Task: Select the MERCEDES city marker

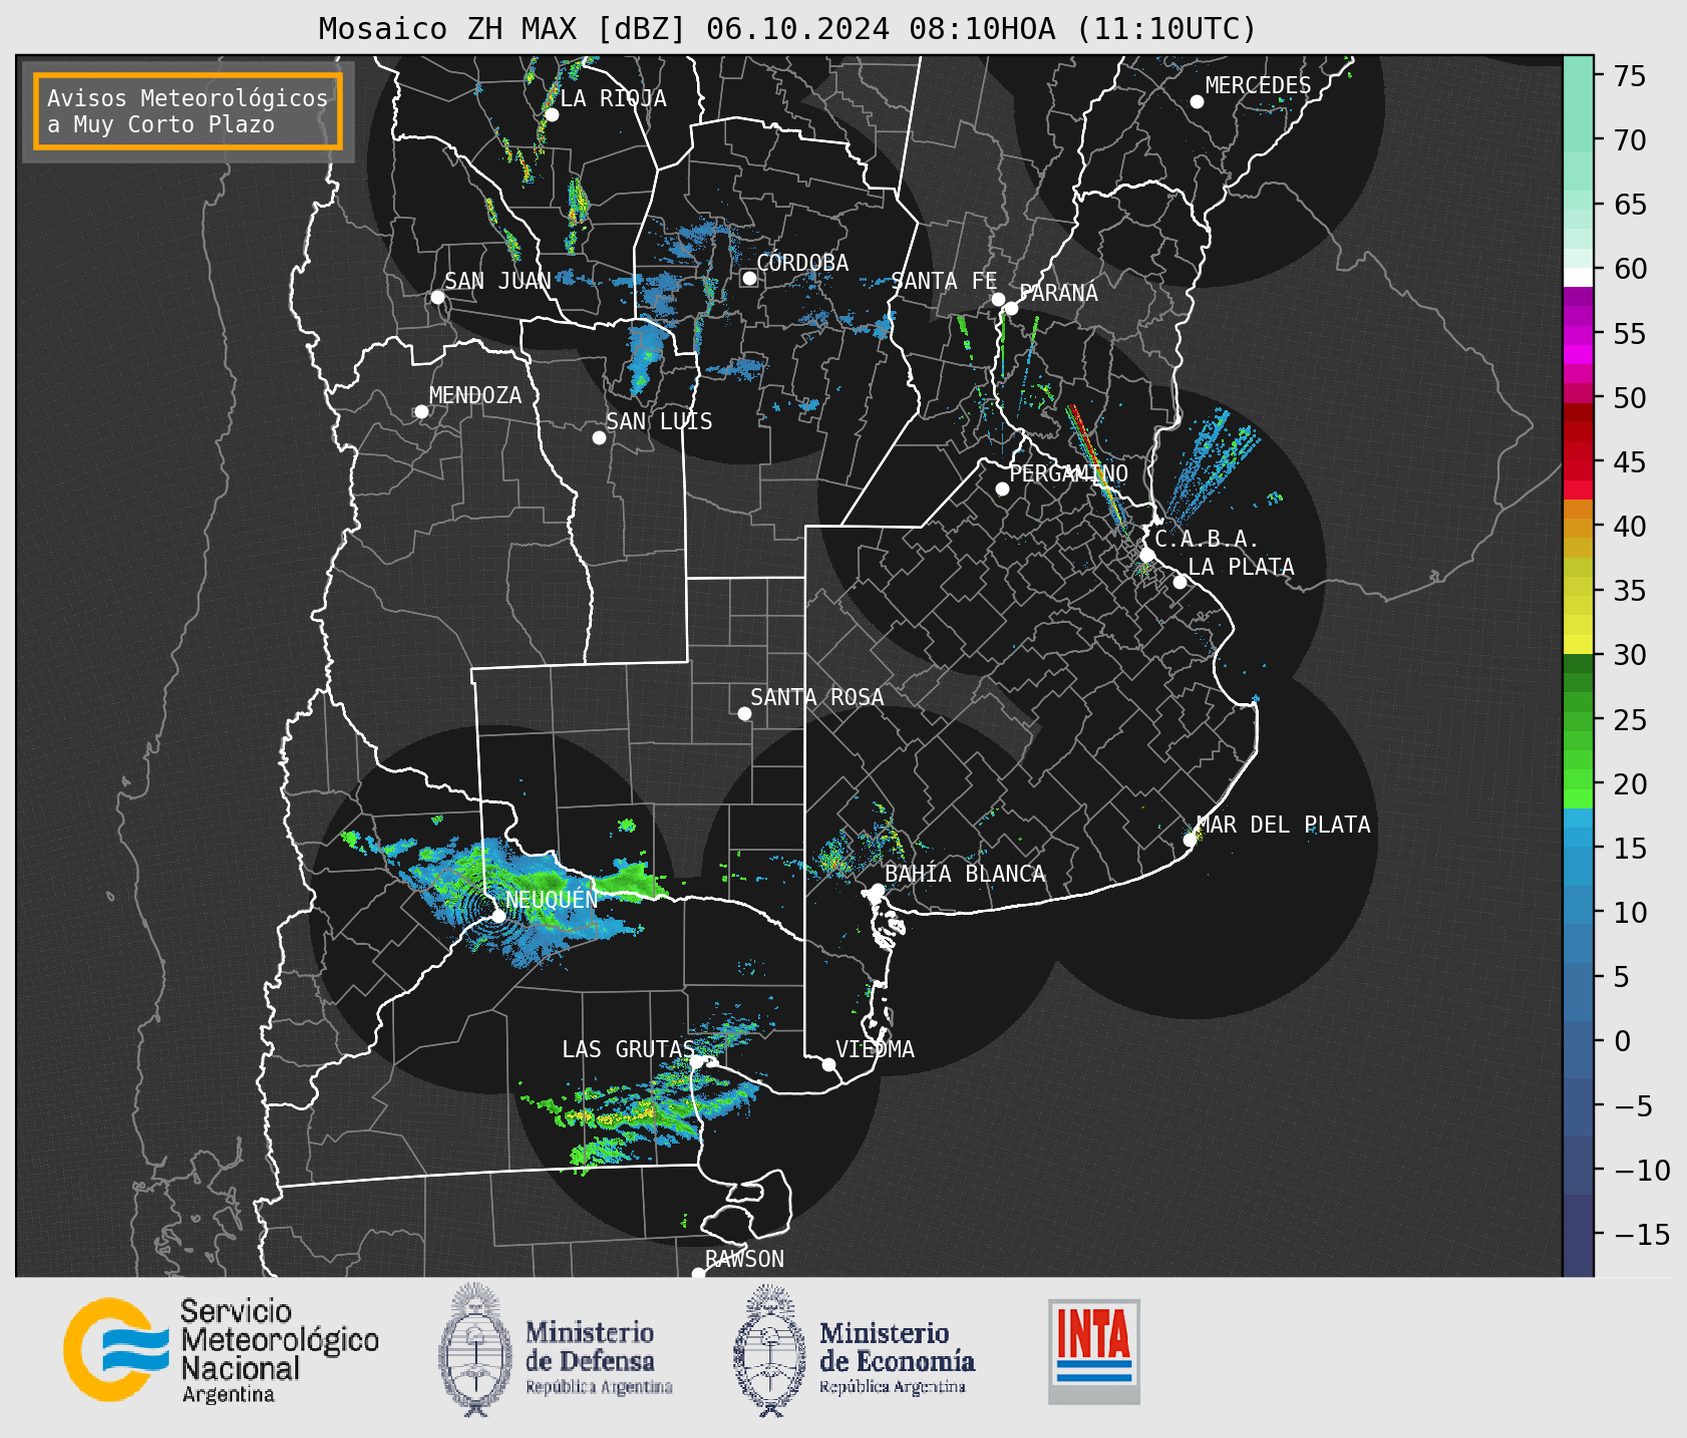Action: [x=1197, y=102]
